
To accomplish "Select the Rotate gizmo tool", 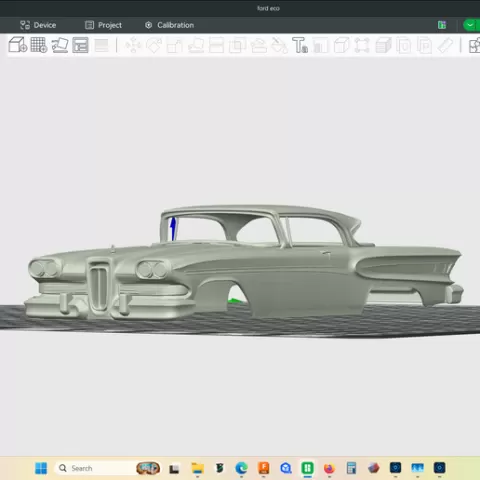I will 154,45.
